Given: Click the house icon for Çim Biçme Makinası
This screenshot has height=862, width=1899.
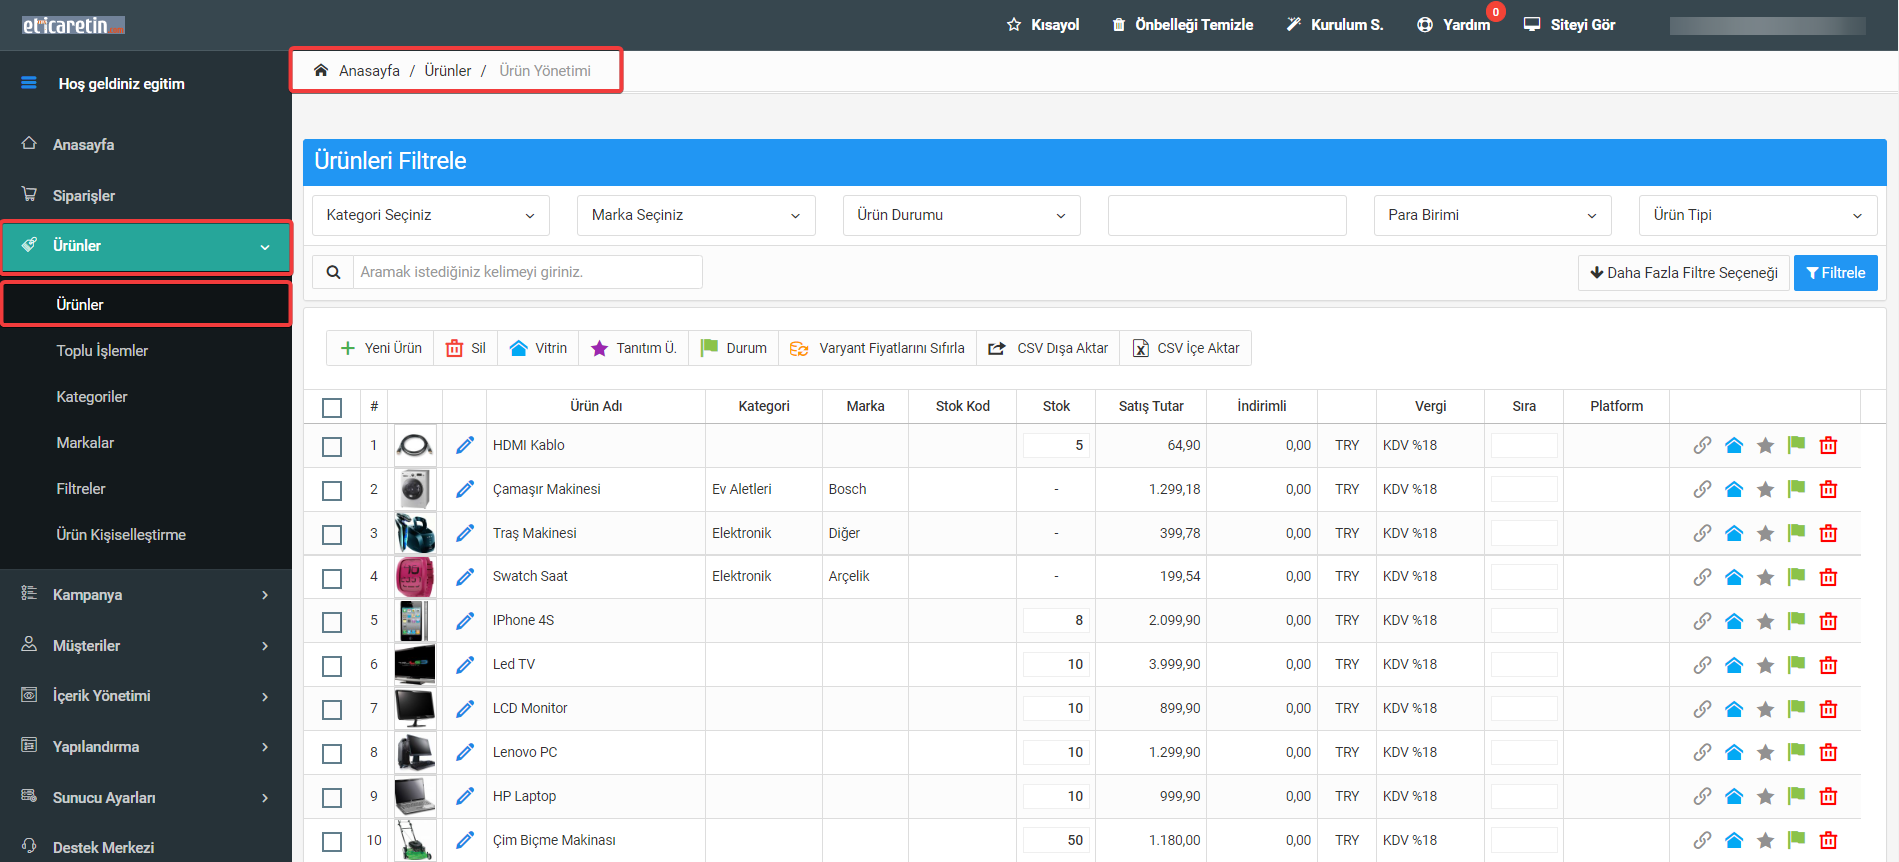Looking at the screenshot, I should coord(1734,840).
